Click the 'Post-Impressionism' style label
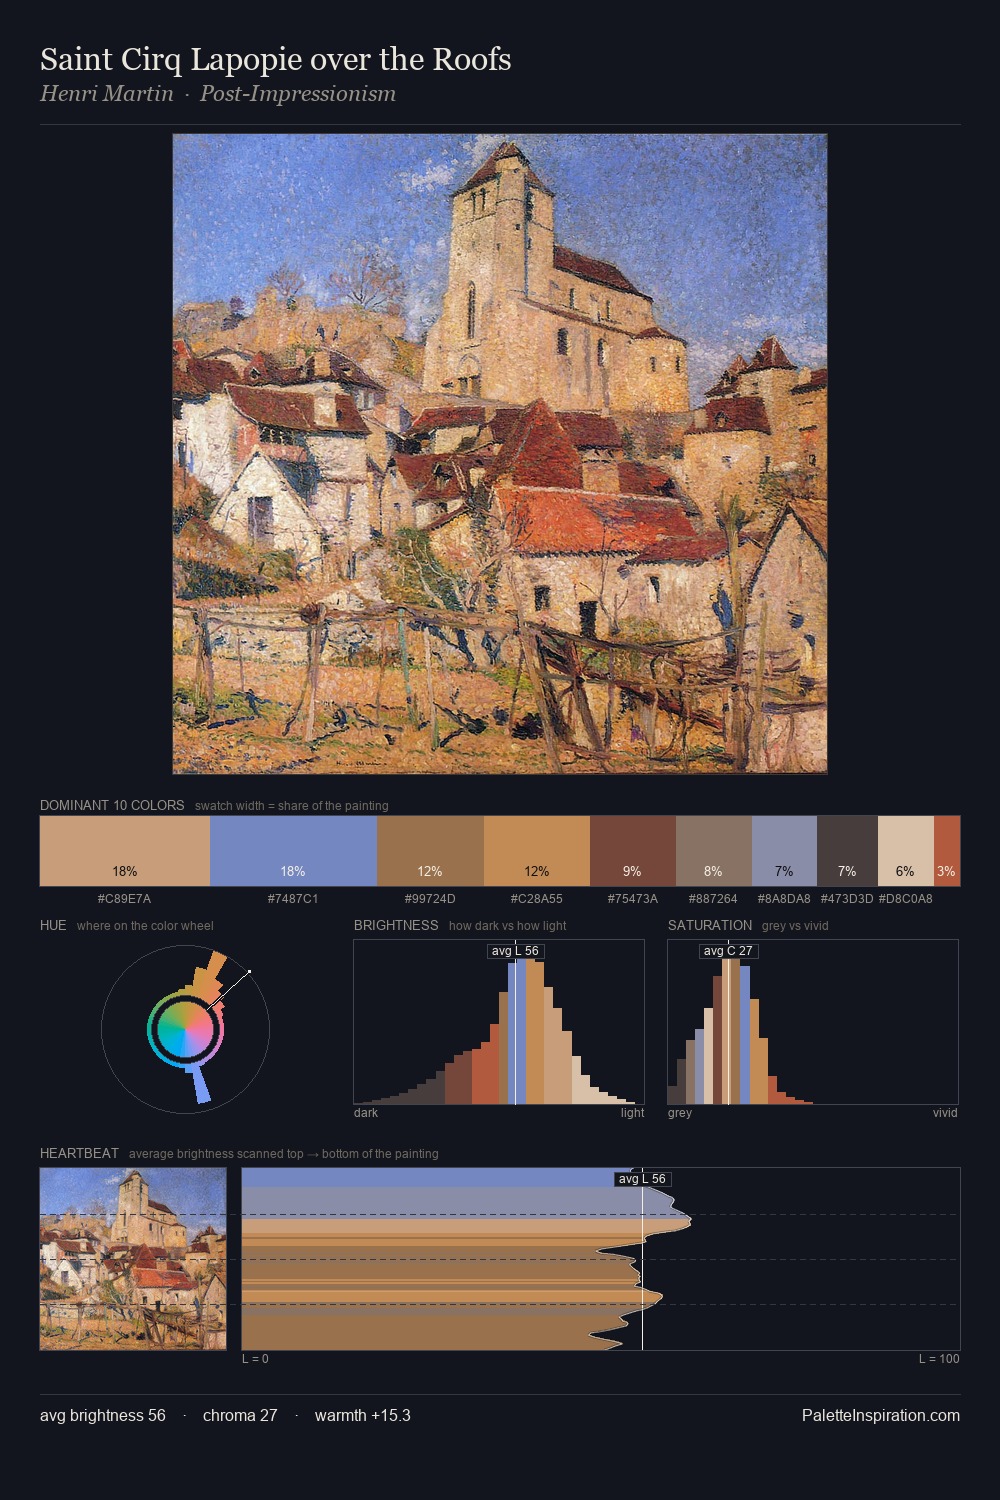Image resolution: width=1000 pixels, height=1500 pixels. 298,94
